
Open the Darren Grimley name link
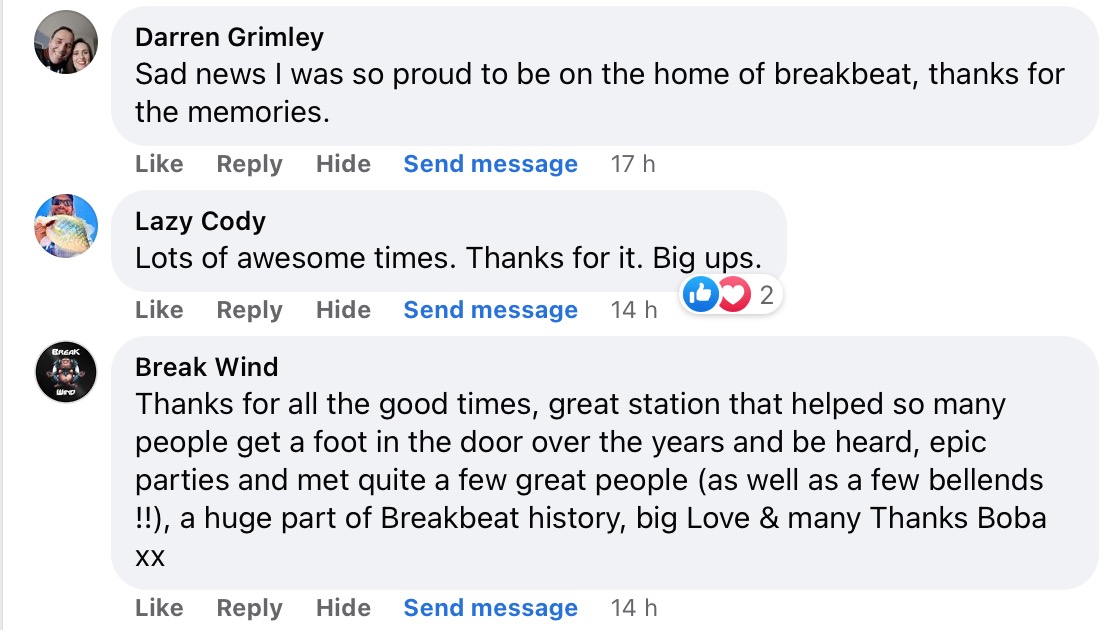pyautogui.click(x=229, y=38)
